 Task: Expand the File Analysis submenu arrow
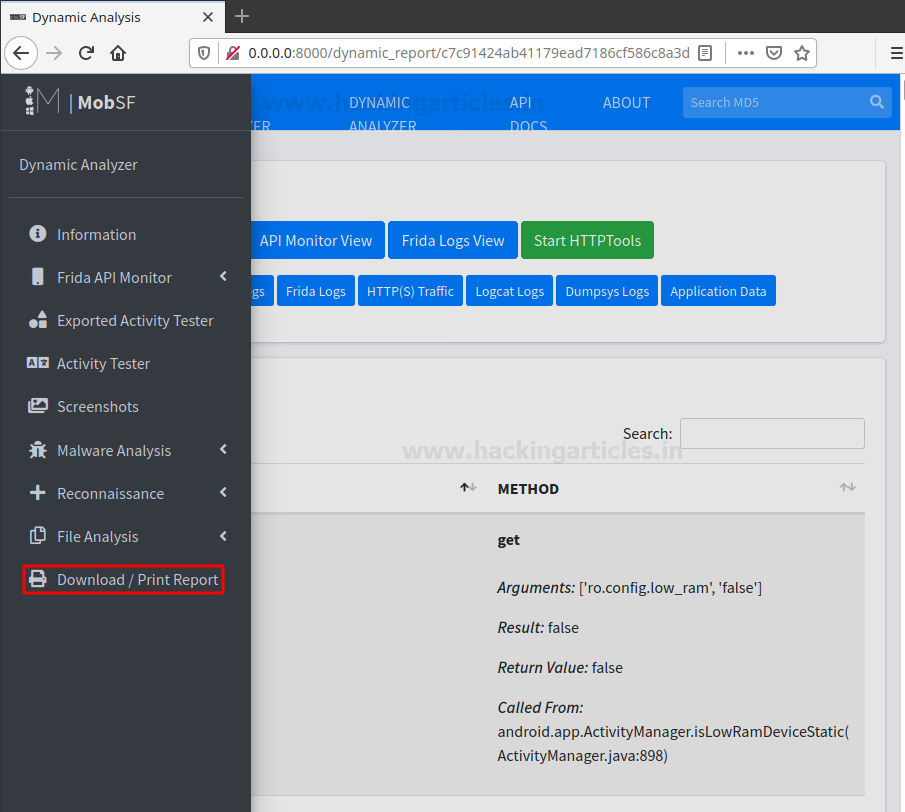(x=223, y=536)
